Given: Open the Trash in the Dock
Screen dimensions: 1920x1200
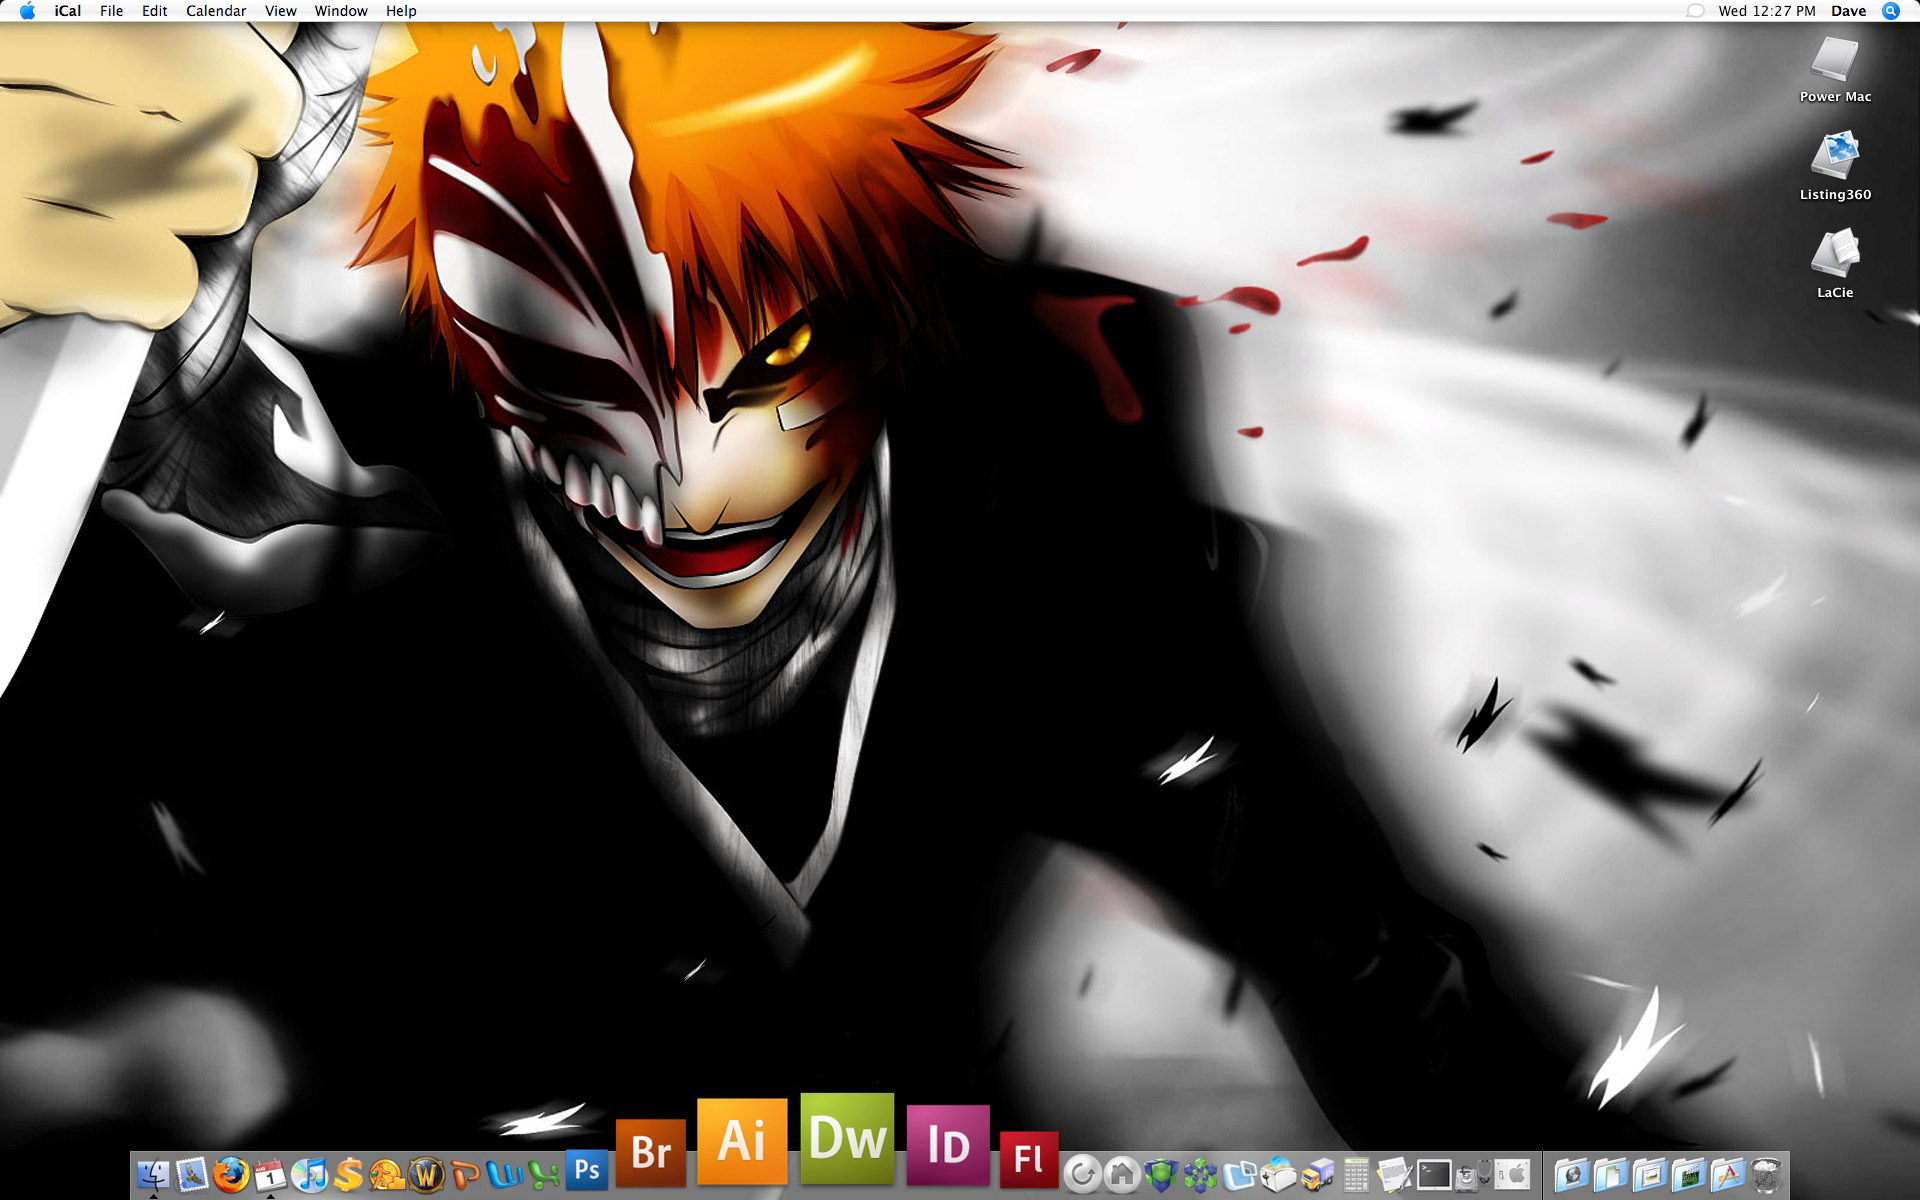Looking at the screenshot, I should coord(1766,1175).
